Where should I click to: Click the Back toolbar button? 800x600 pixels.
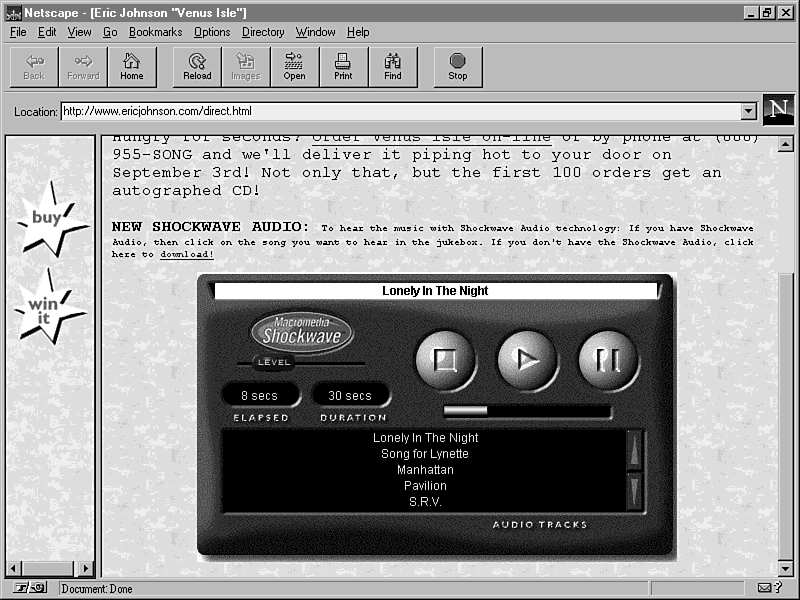click(34, 67)
